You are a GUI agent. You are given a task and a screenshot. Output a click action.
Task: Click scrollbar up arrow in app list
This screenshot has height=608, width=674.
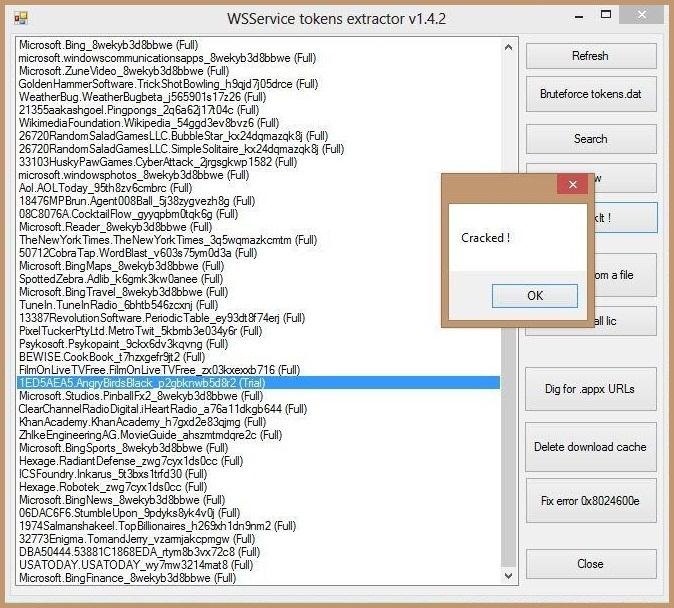pos(509,47)
